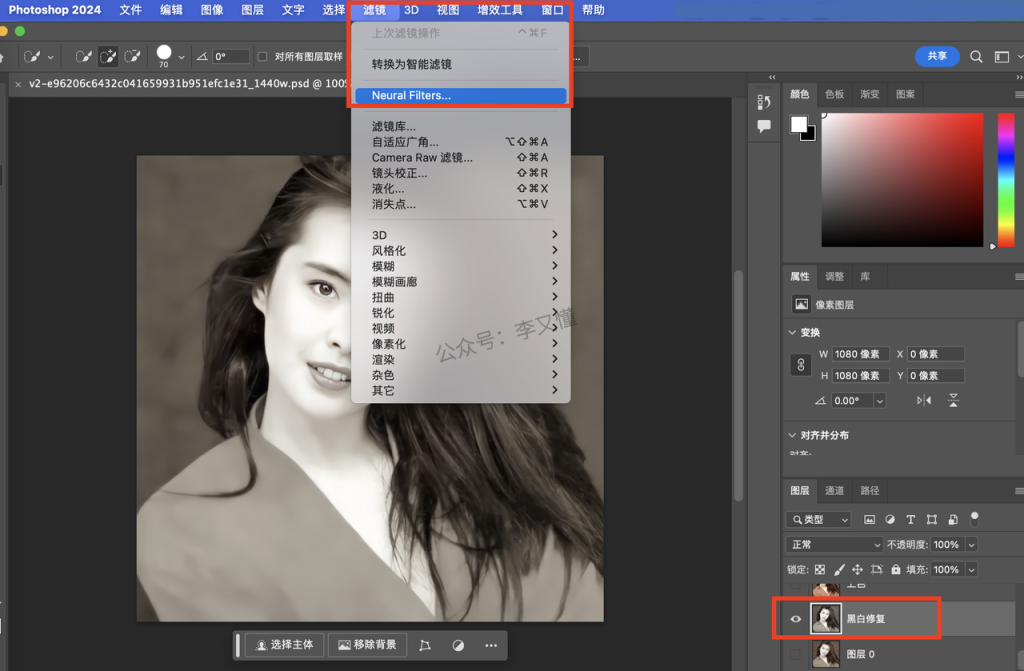Open the History panel icon in collapsed dock
Screen dimensions: 1024x671
(x=763, y=102)
